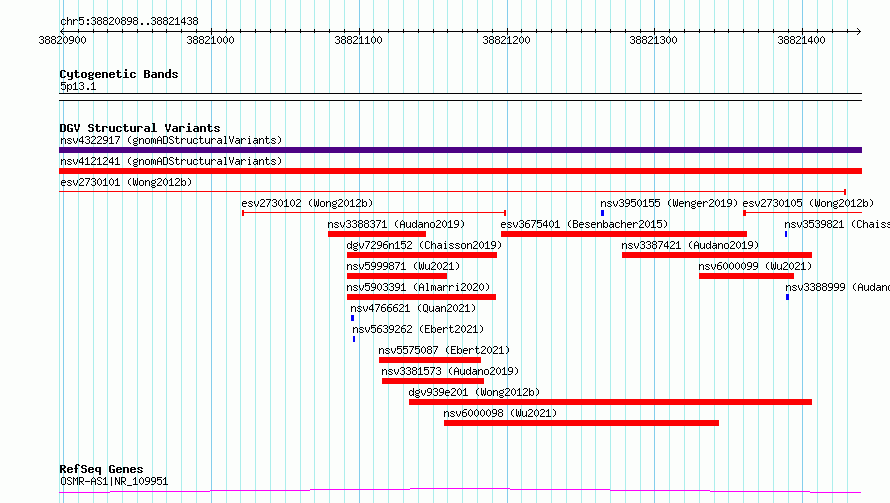Click the RefSeq Genes track title

[101, 469]
